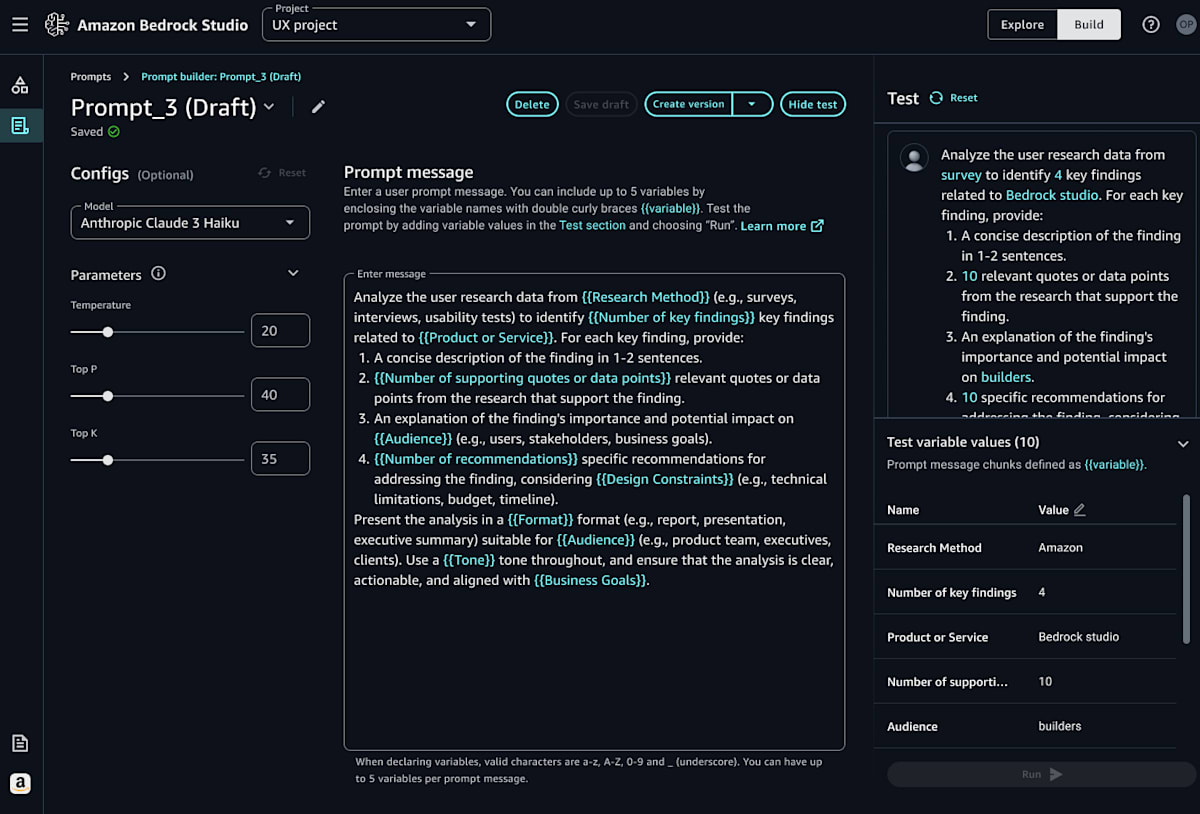Open the document icon at sidebar bottom
This screenshot has width=1200, height=814.
[x=20, y=743]
